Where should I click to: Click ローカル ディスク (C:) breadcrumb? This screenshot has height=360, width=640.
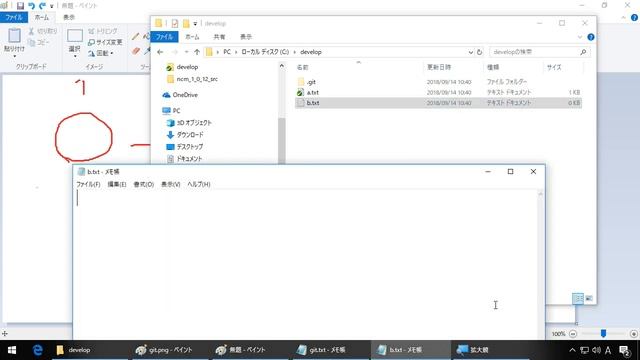click(265, 52)
